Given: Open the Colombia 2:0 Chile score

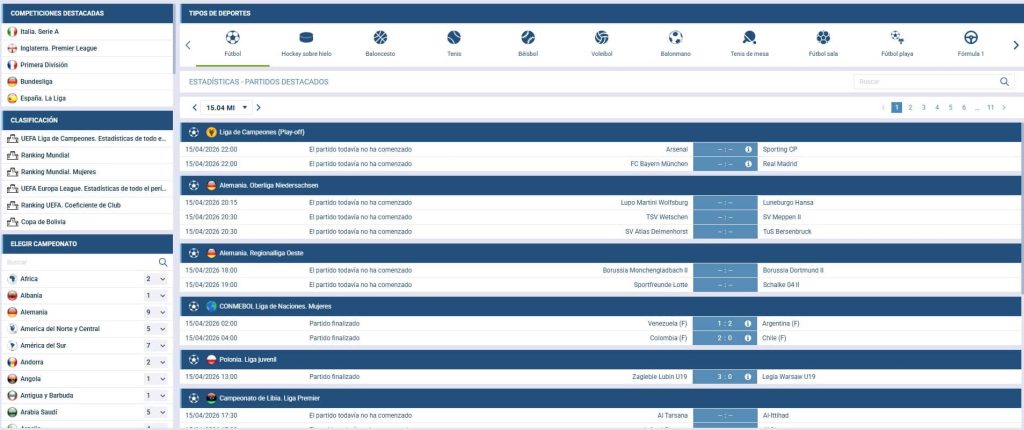Looking at the screenshot, I should tap(725, 338).
